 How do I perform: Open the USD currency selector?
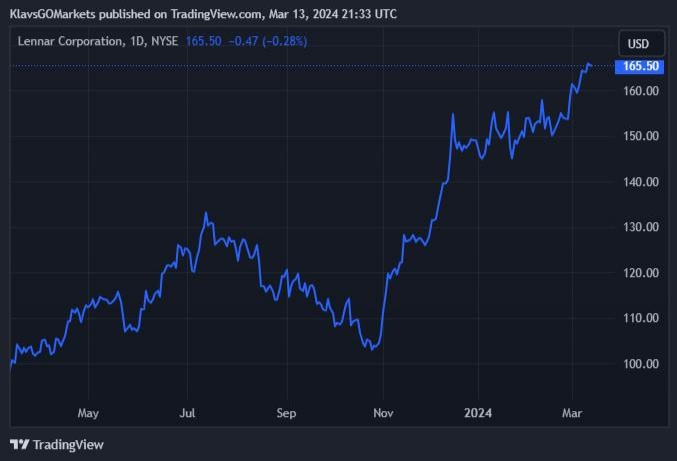pos(637,44)
